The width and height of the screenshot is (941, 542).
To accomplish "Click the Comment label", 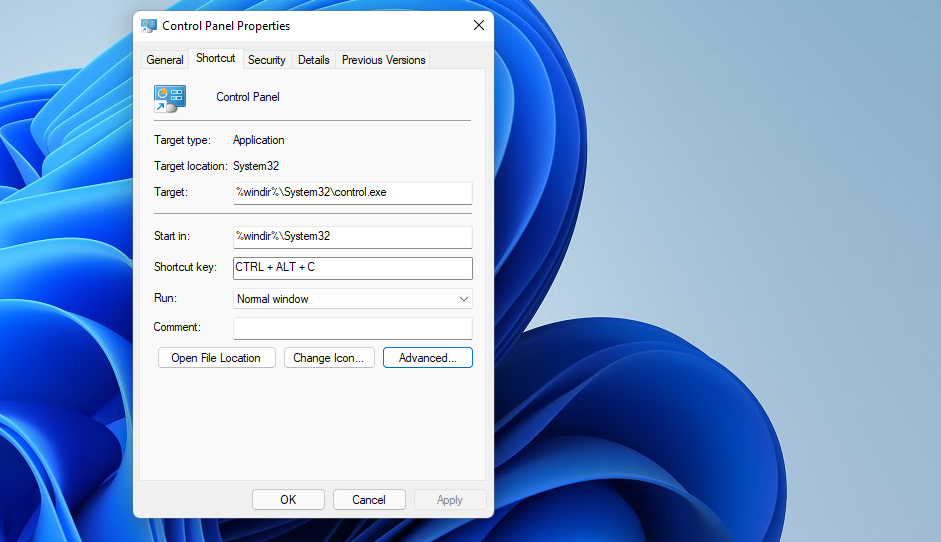I will 177,327.
